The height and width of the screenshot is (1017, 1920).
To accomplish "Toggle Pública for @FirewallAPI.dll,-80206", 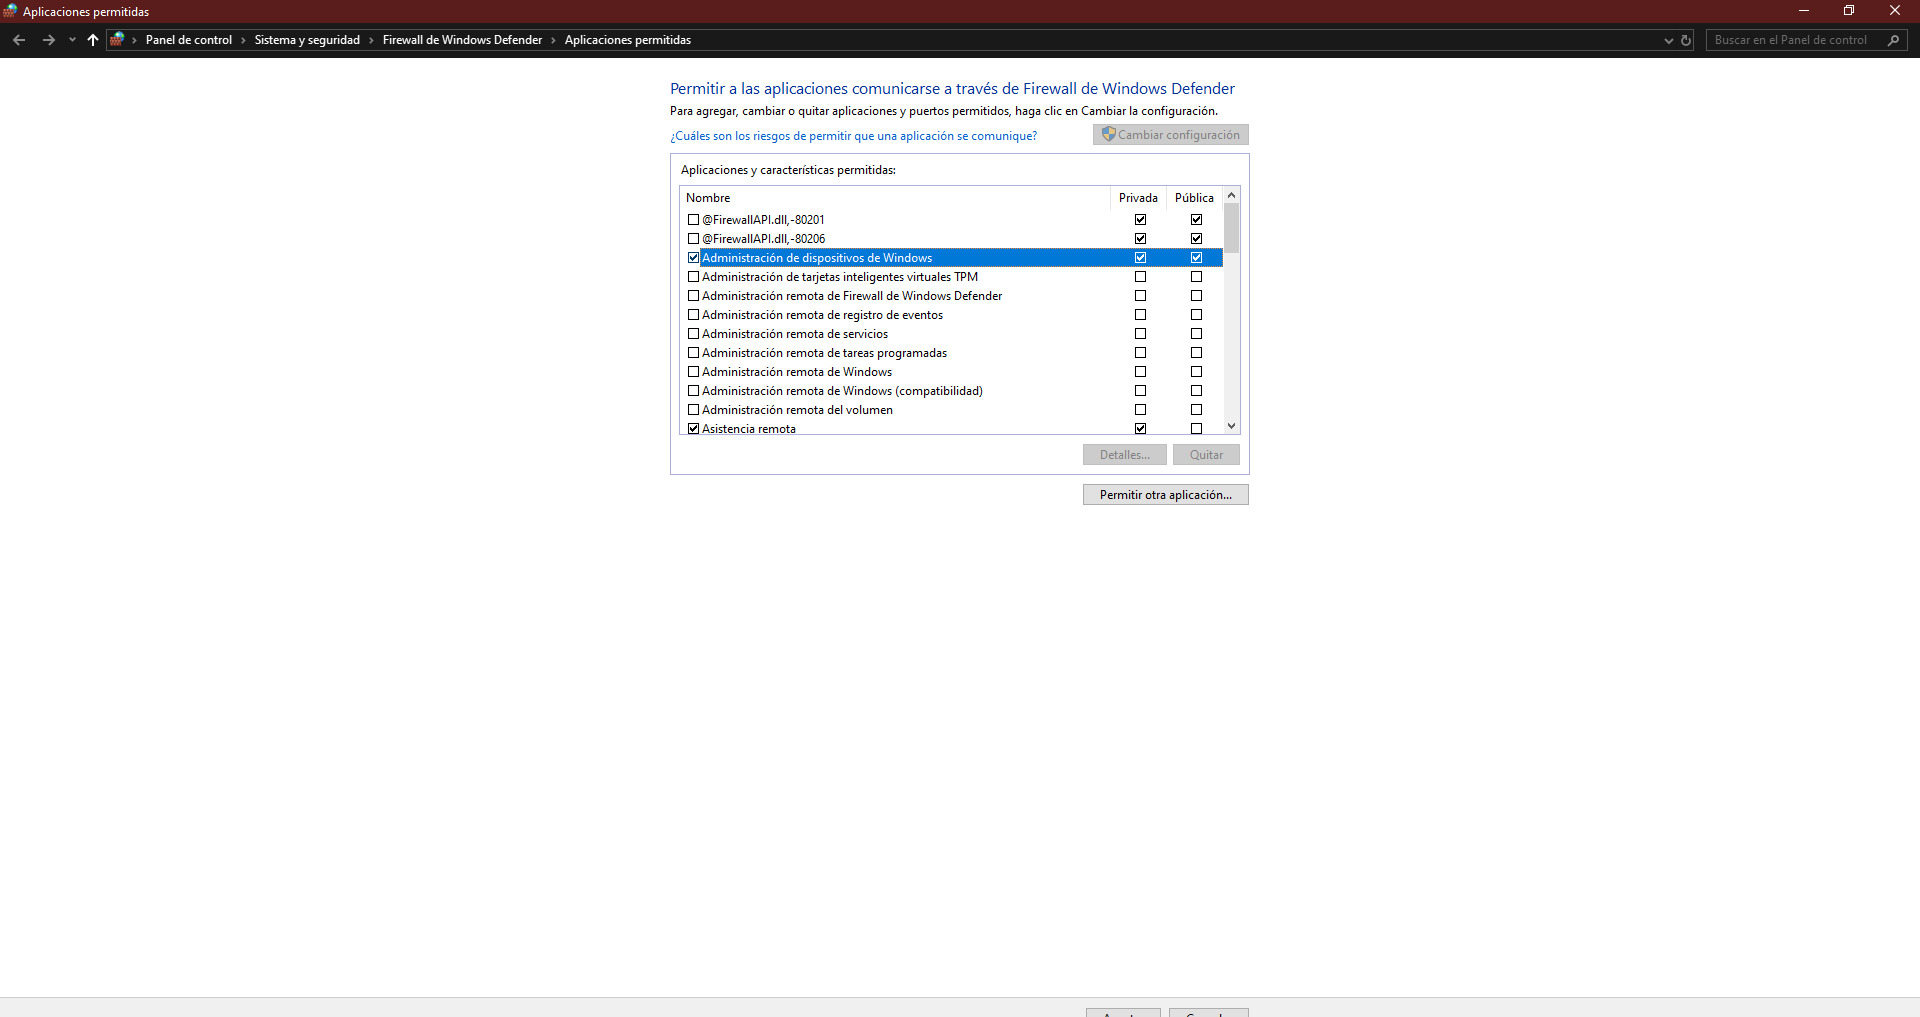I will [1196, 239].
